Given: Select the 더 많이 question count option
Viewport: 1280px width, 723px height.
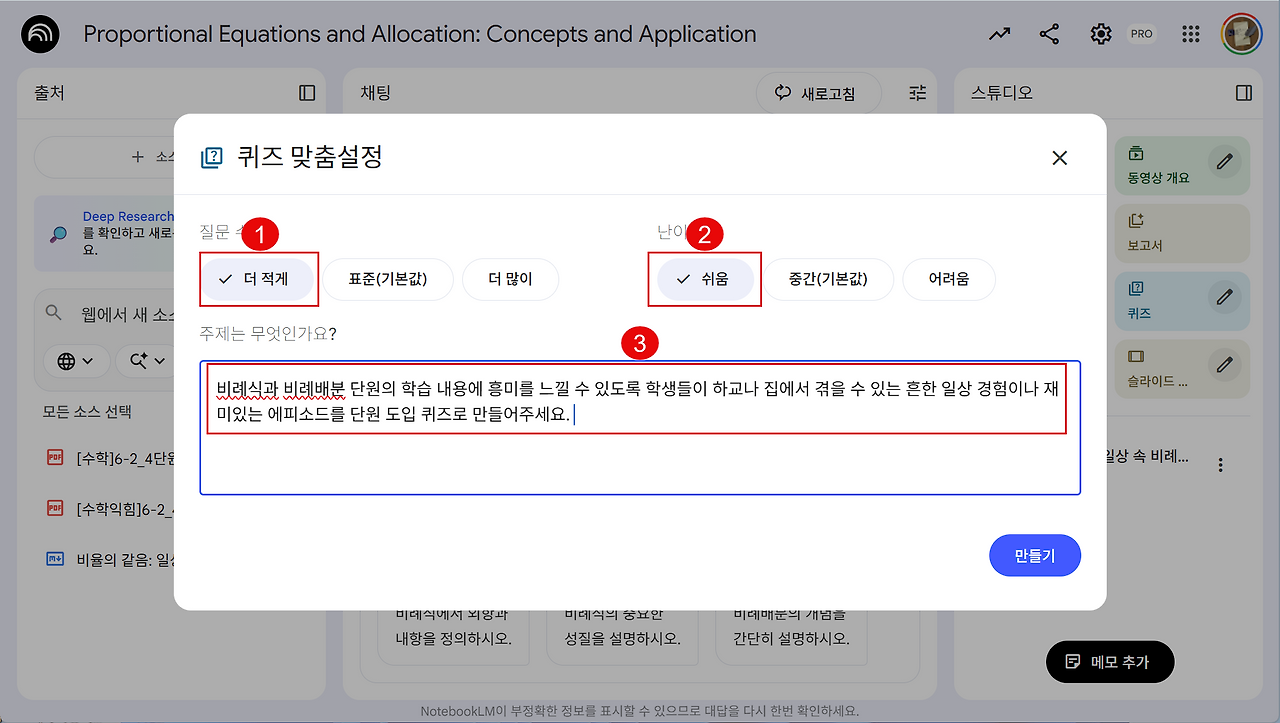Looking at the screenshot, I should (x=510, y=279).
